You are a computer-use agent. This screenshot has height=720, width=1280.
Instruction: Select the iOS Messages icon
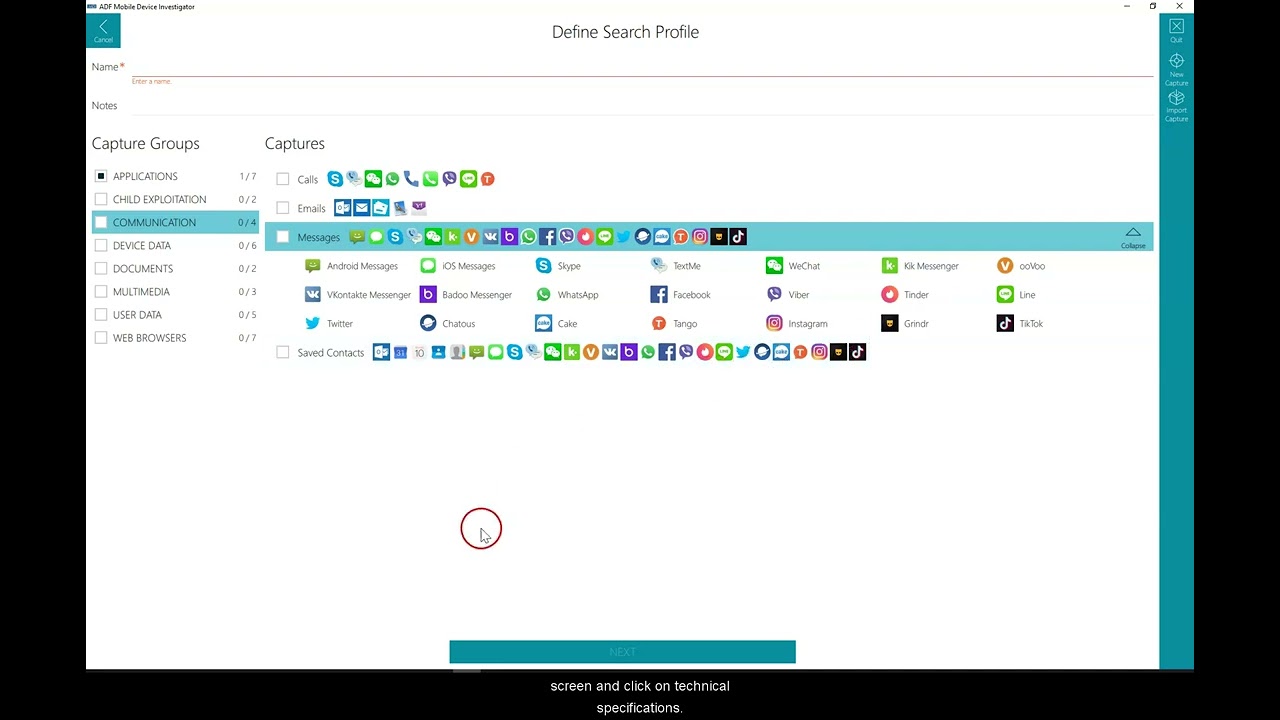[428, 266]
